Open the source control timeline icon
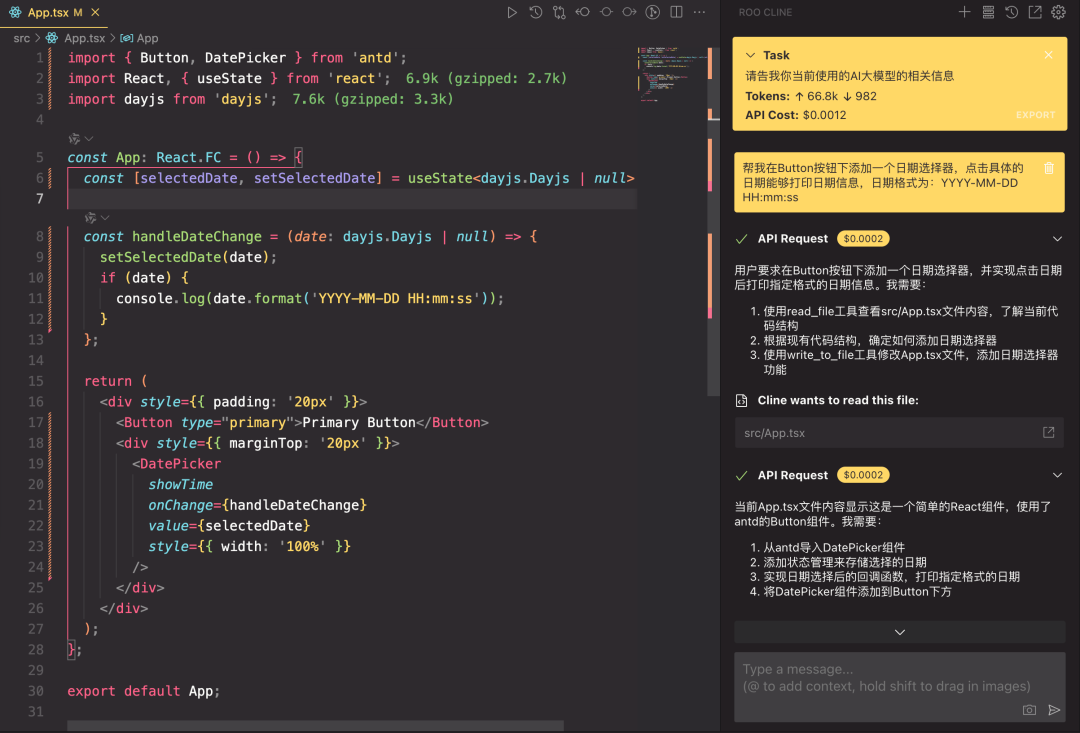This screenshot has width=1080, height=733. click(x=536, y=11)
